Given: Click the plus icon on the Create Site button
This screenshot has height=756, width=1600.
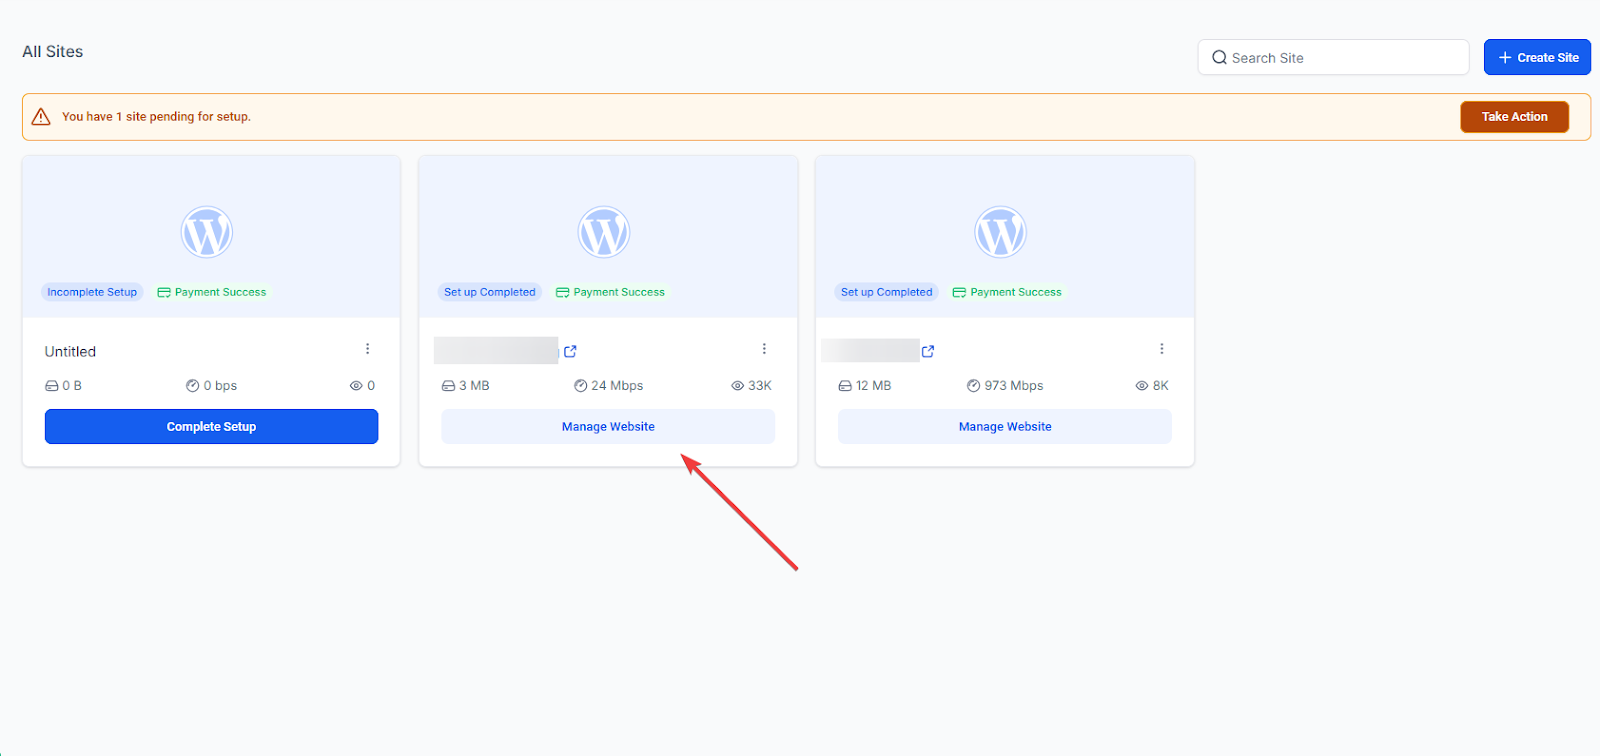Looking at the screenshot, I should pos(1505,57).
